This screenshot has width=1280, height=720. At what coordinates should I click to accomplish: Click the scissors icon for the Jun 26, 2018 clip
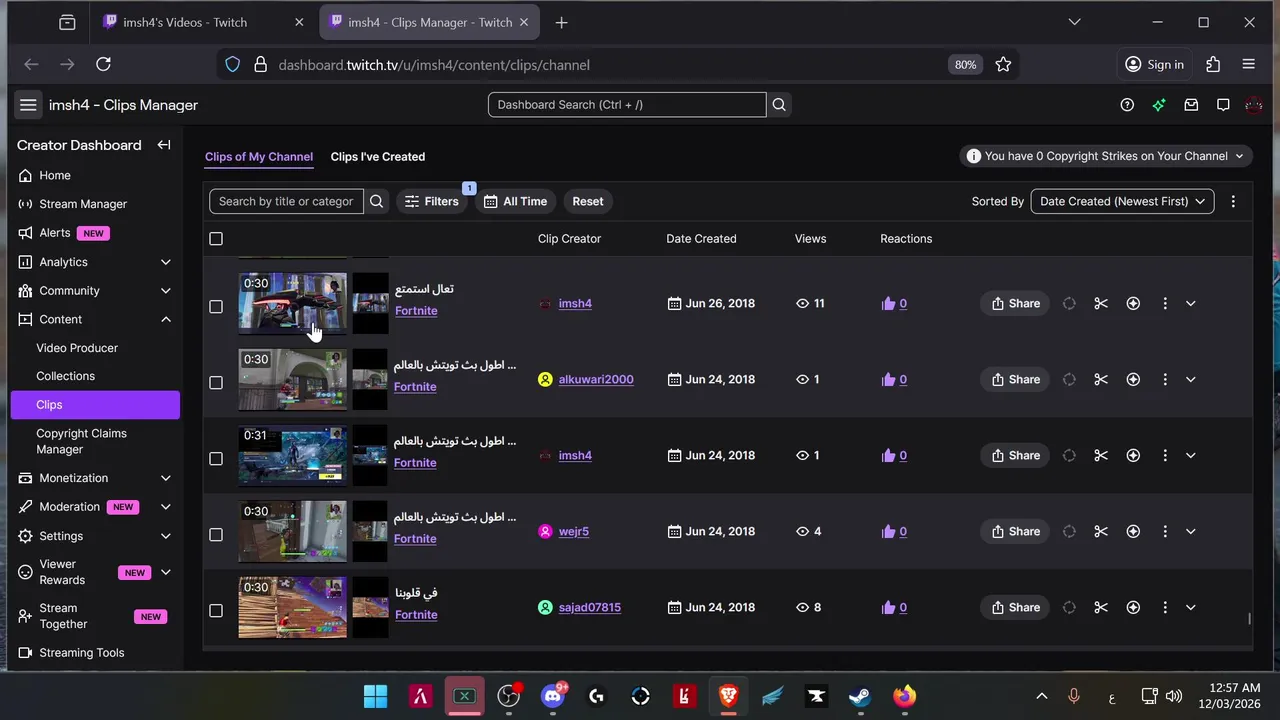(x=1101, y=303)
